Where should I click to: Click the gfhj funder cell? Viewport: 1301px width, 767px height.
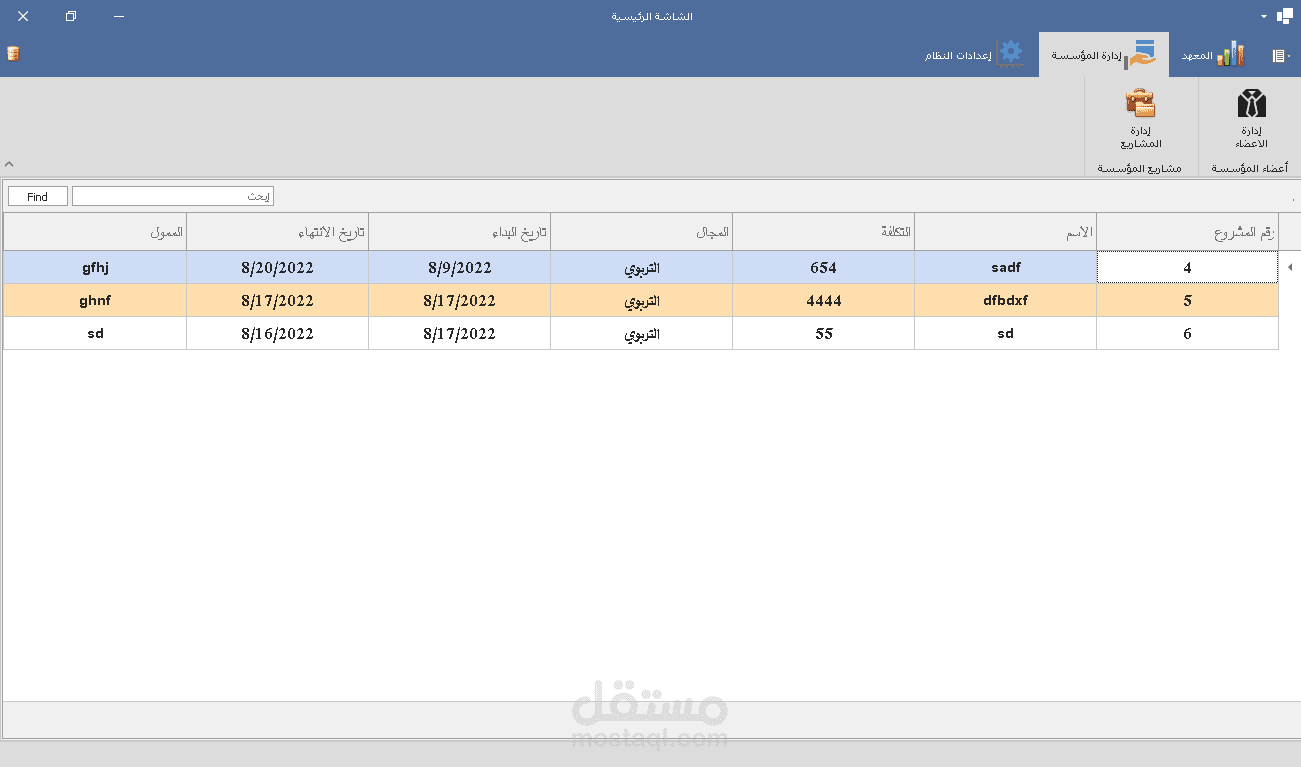[x=95, y=268]
